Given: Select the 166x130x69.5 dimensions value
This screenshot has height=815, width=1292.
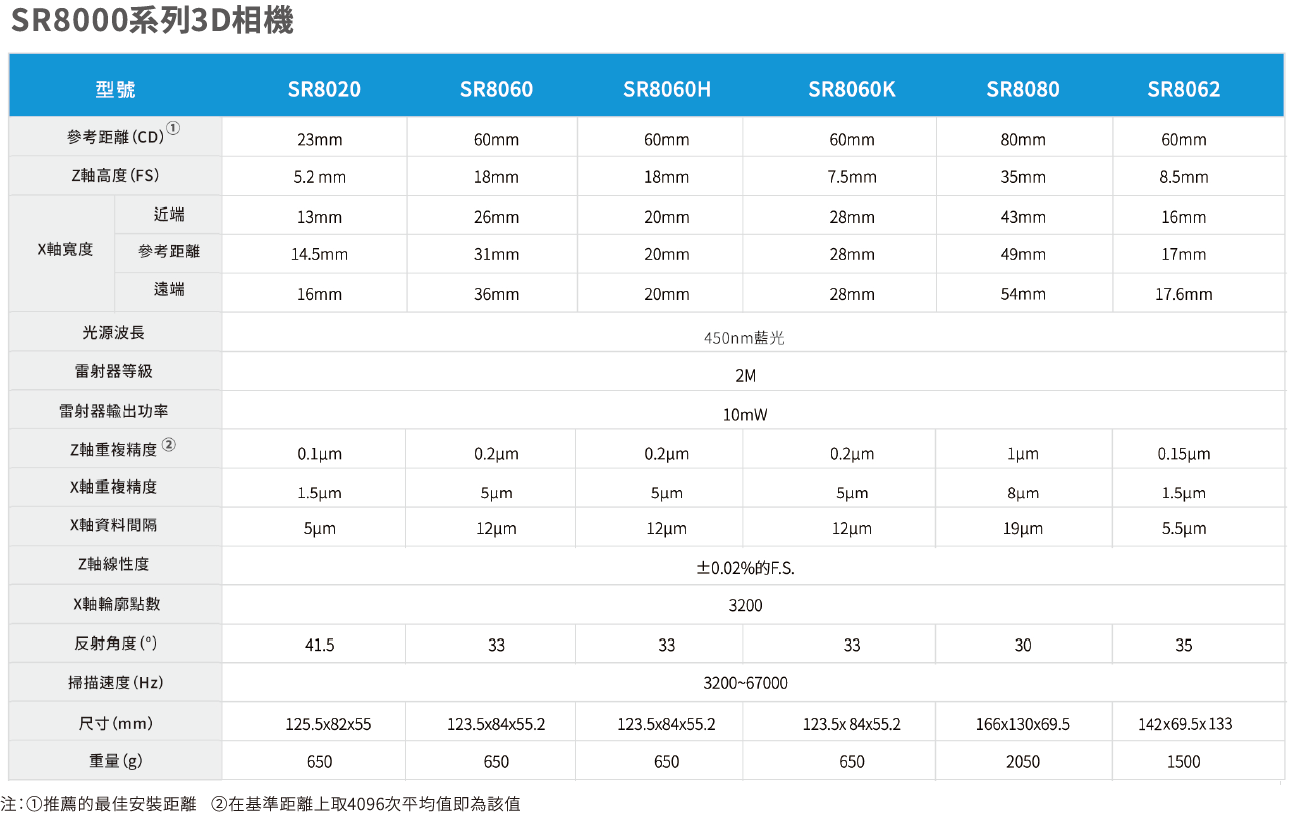Looking at the screenshot, I should [1023, 724].
